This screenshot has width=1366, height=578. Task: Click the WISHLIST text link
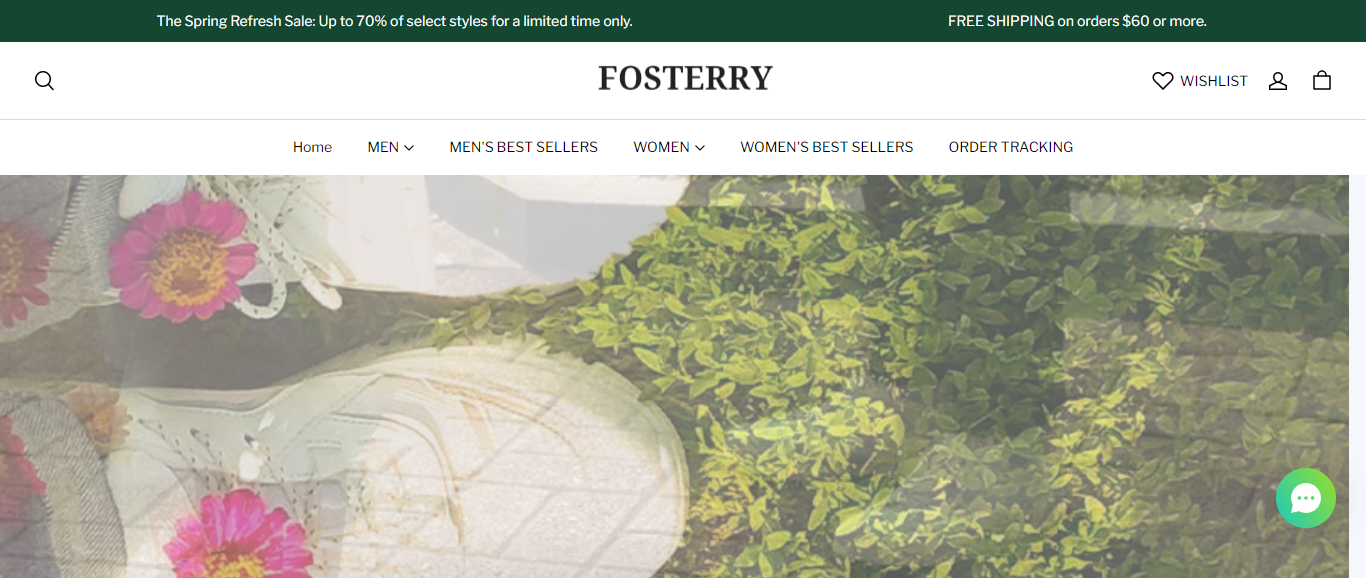click(x=1214, y=81)
